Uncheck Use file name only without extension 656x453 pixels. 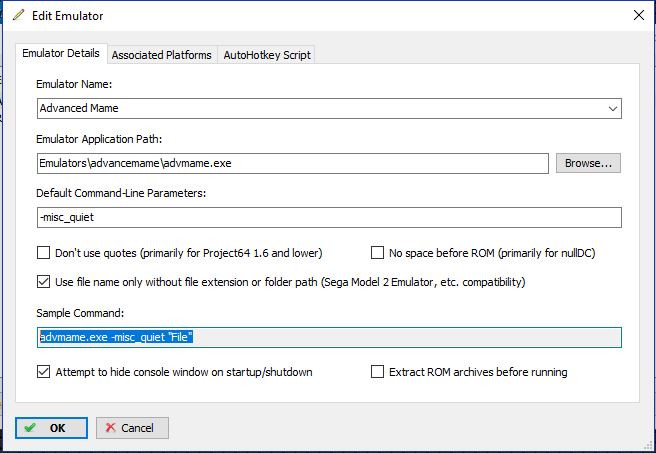44,282
